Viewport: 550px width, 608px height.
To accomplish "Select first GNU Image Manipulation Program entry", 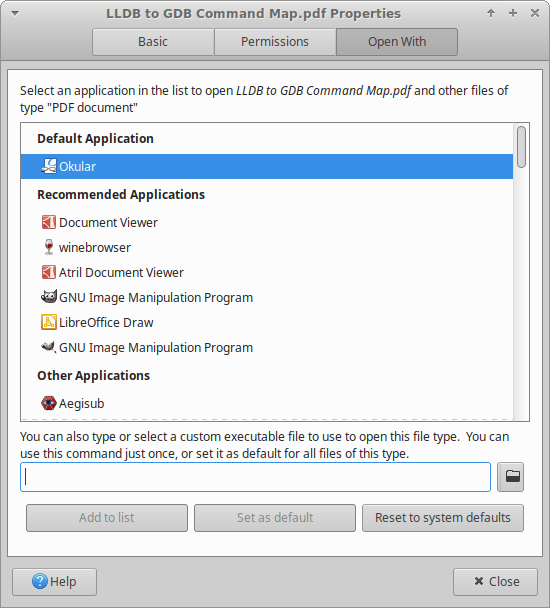I will [x=267, y=297].
